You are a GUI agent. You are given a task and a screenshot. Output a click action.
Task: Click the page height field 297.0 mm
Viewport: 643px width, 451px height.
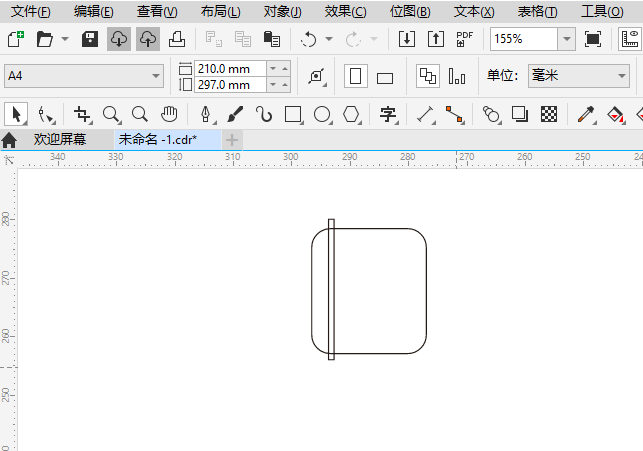(230, 85)
